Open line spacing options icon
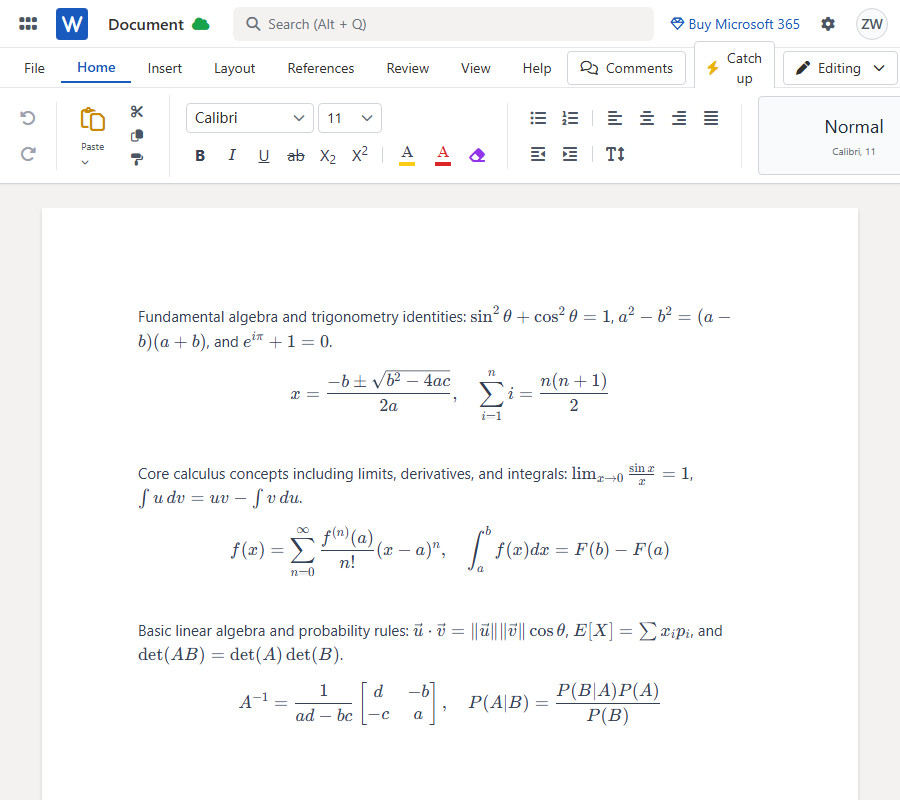 point(615,154)
